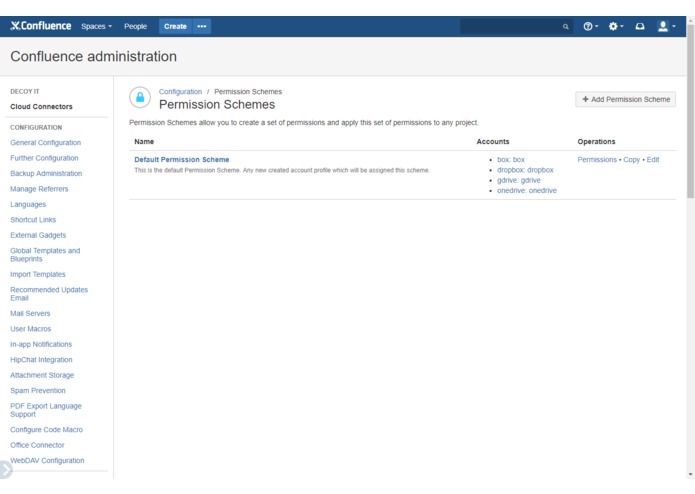This screenshot has width=695, height=494.
Task: Open the help menu icon
Action: pyautogui.click(x=590, y=26)
